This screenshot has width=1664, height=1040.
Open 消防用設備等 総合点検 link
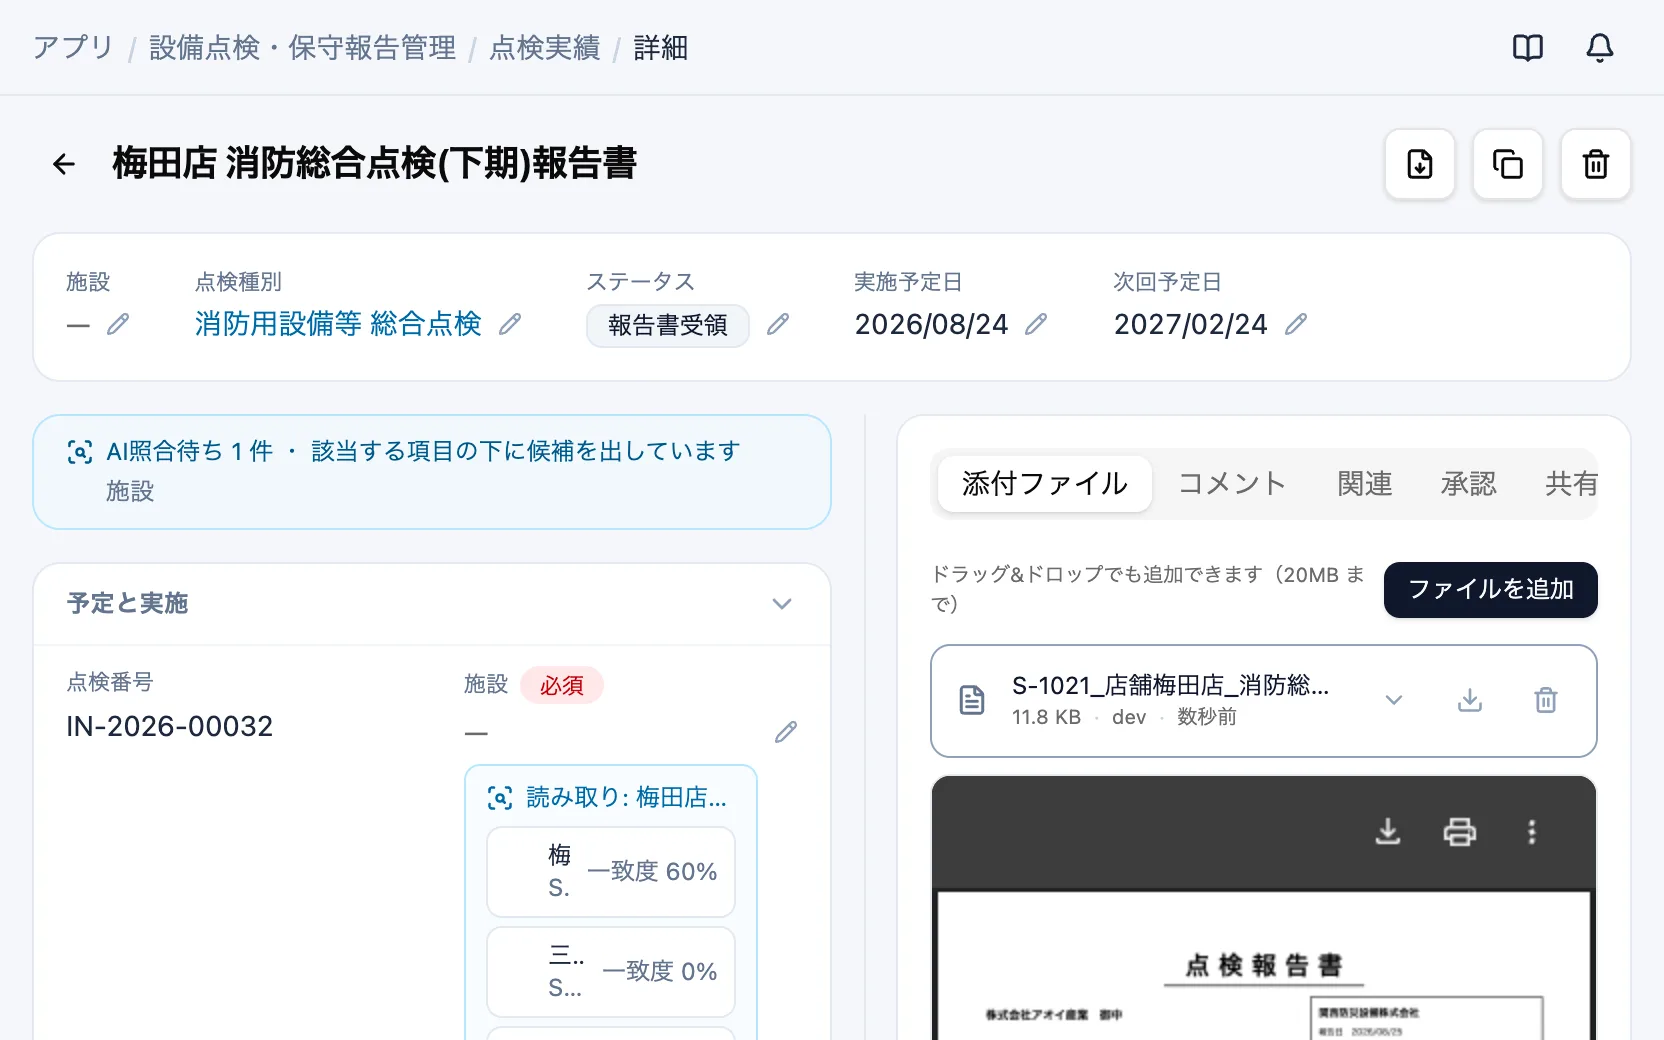click(338, 324)
